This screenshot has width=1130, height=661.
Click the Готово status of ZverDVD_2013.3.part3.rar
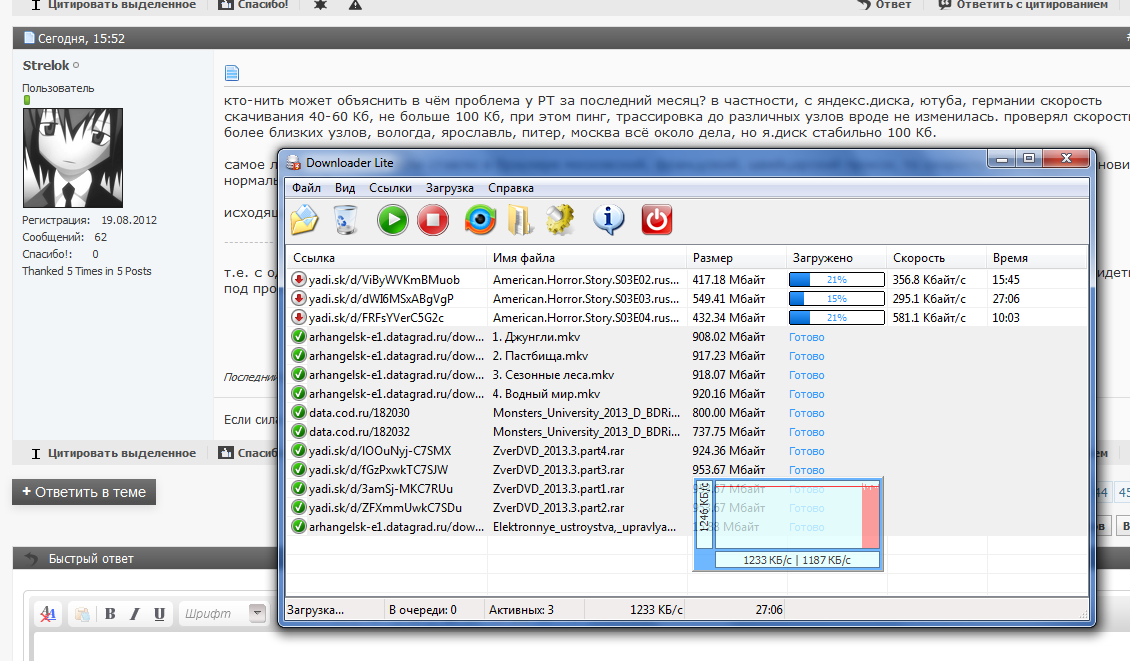(x=806, y=470)
